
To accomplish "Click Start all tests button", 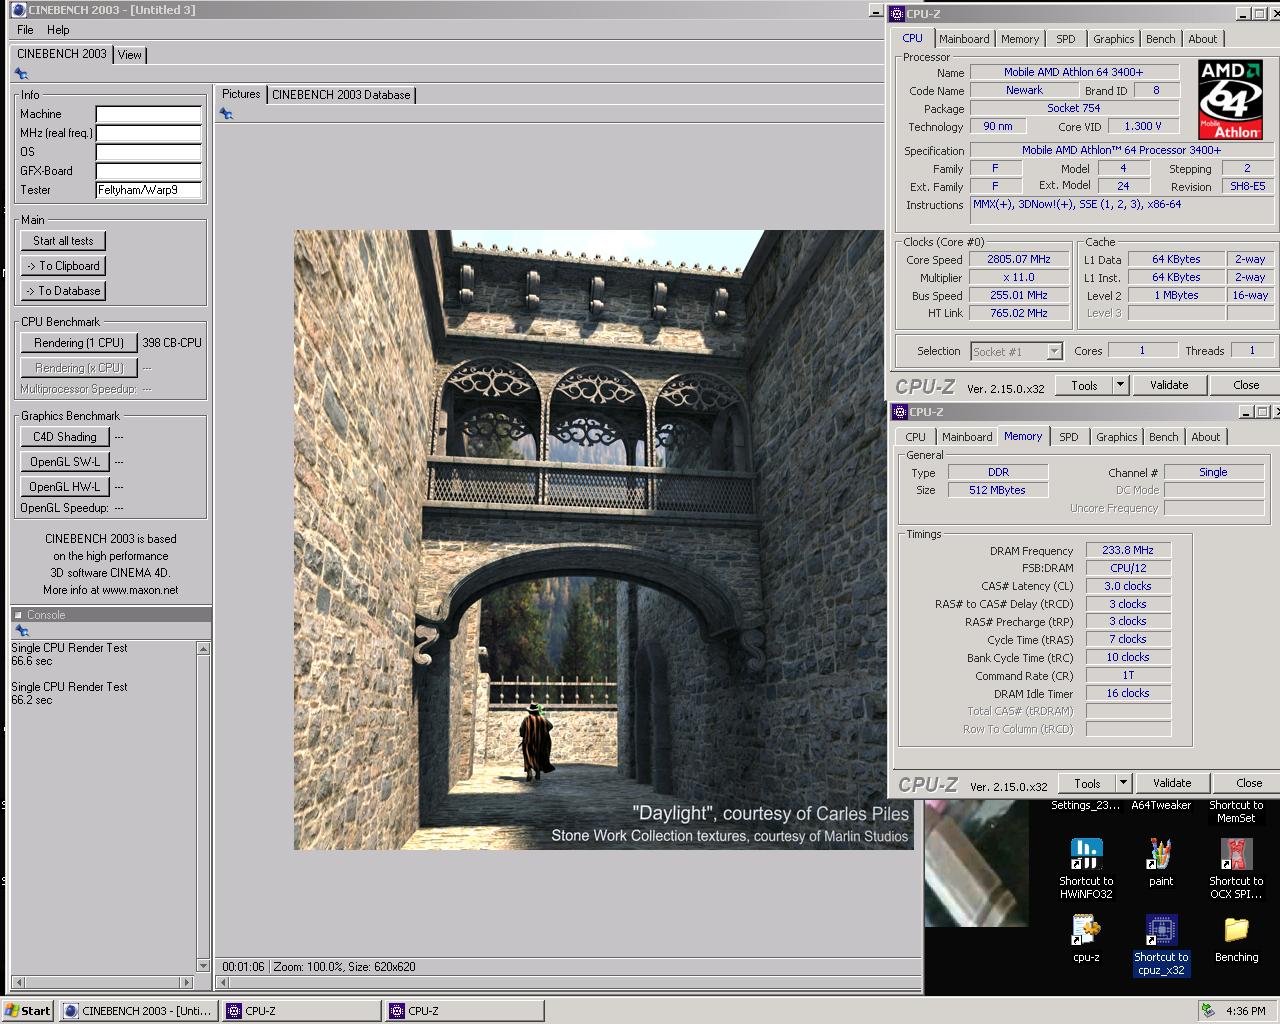I will 63,241.
